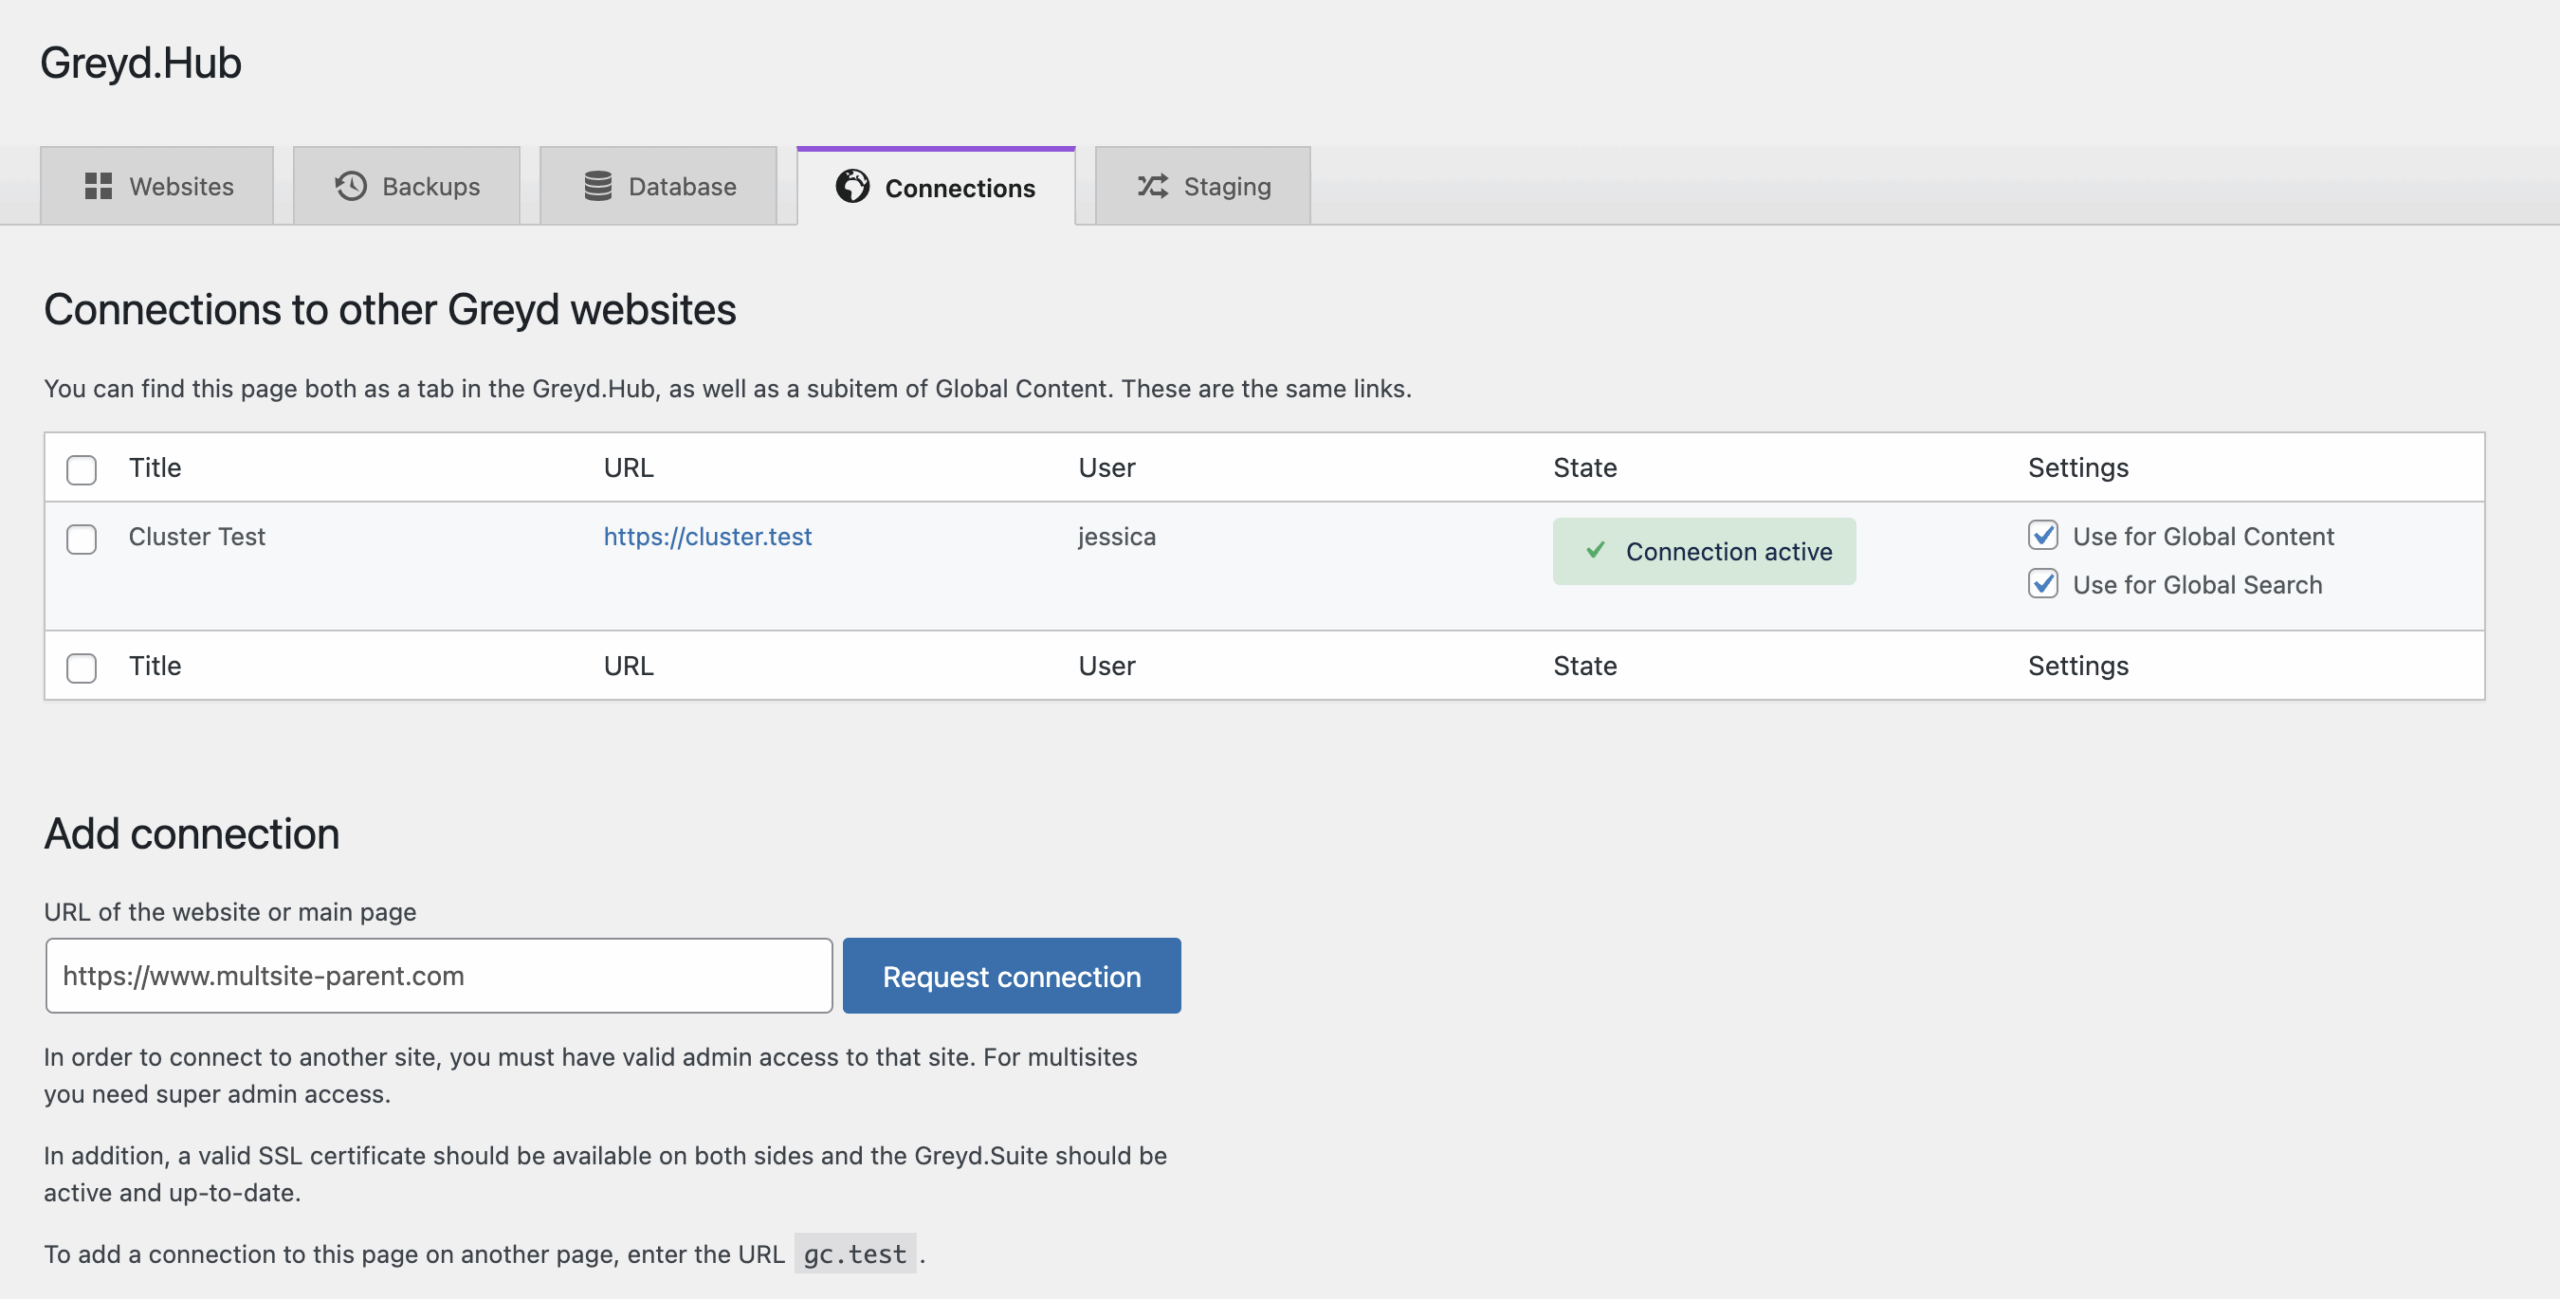Viewport: 2560px width, 1299px height.
Task: Check the Cluster Test row checkbox
Action: (81, 539)
